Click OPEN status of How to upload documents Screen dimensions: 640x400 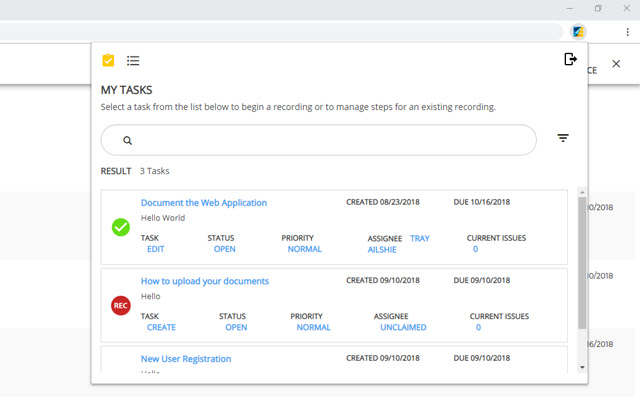pos(236,327)
